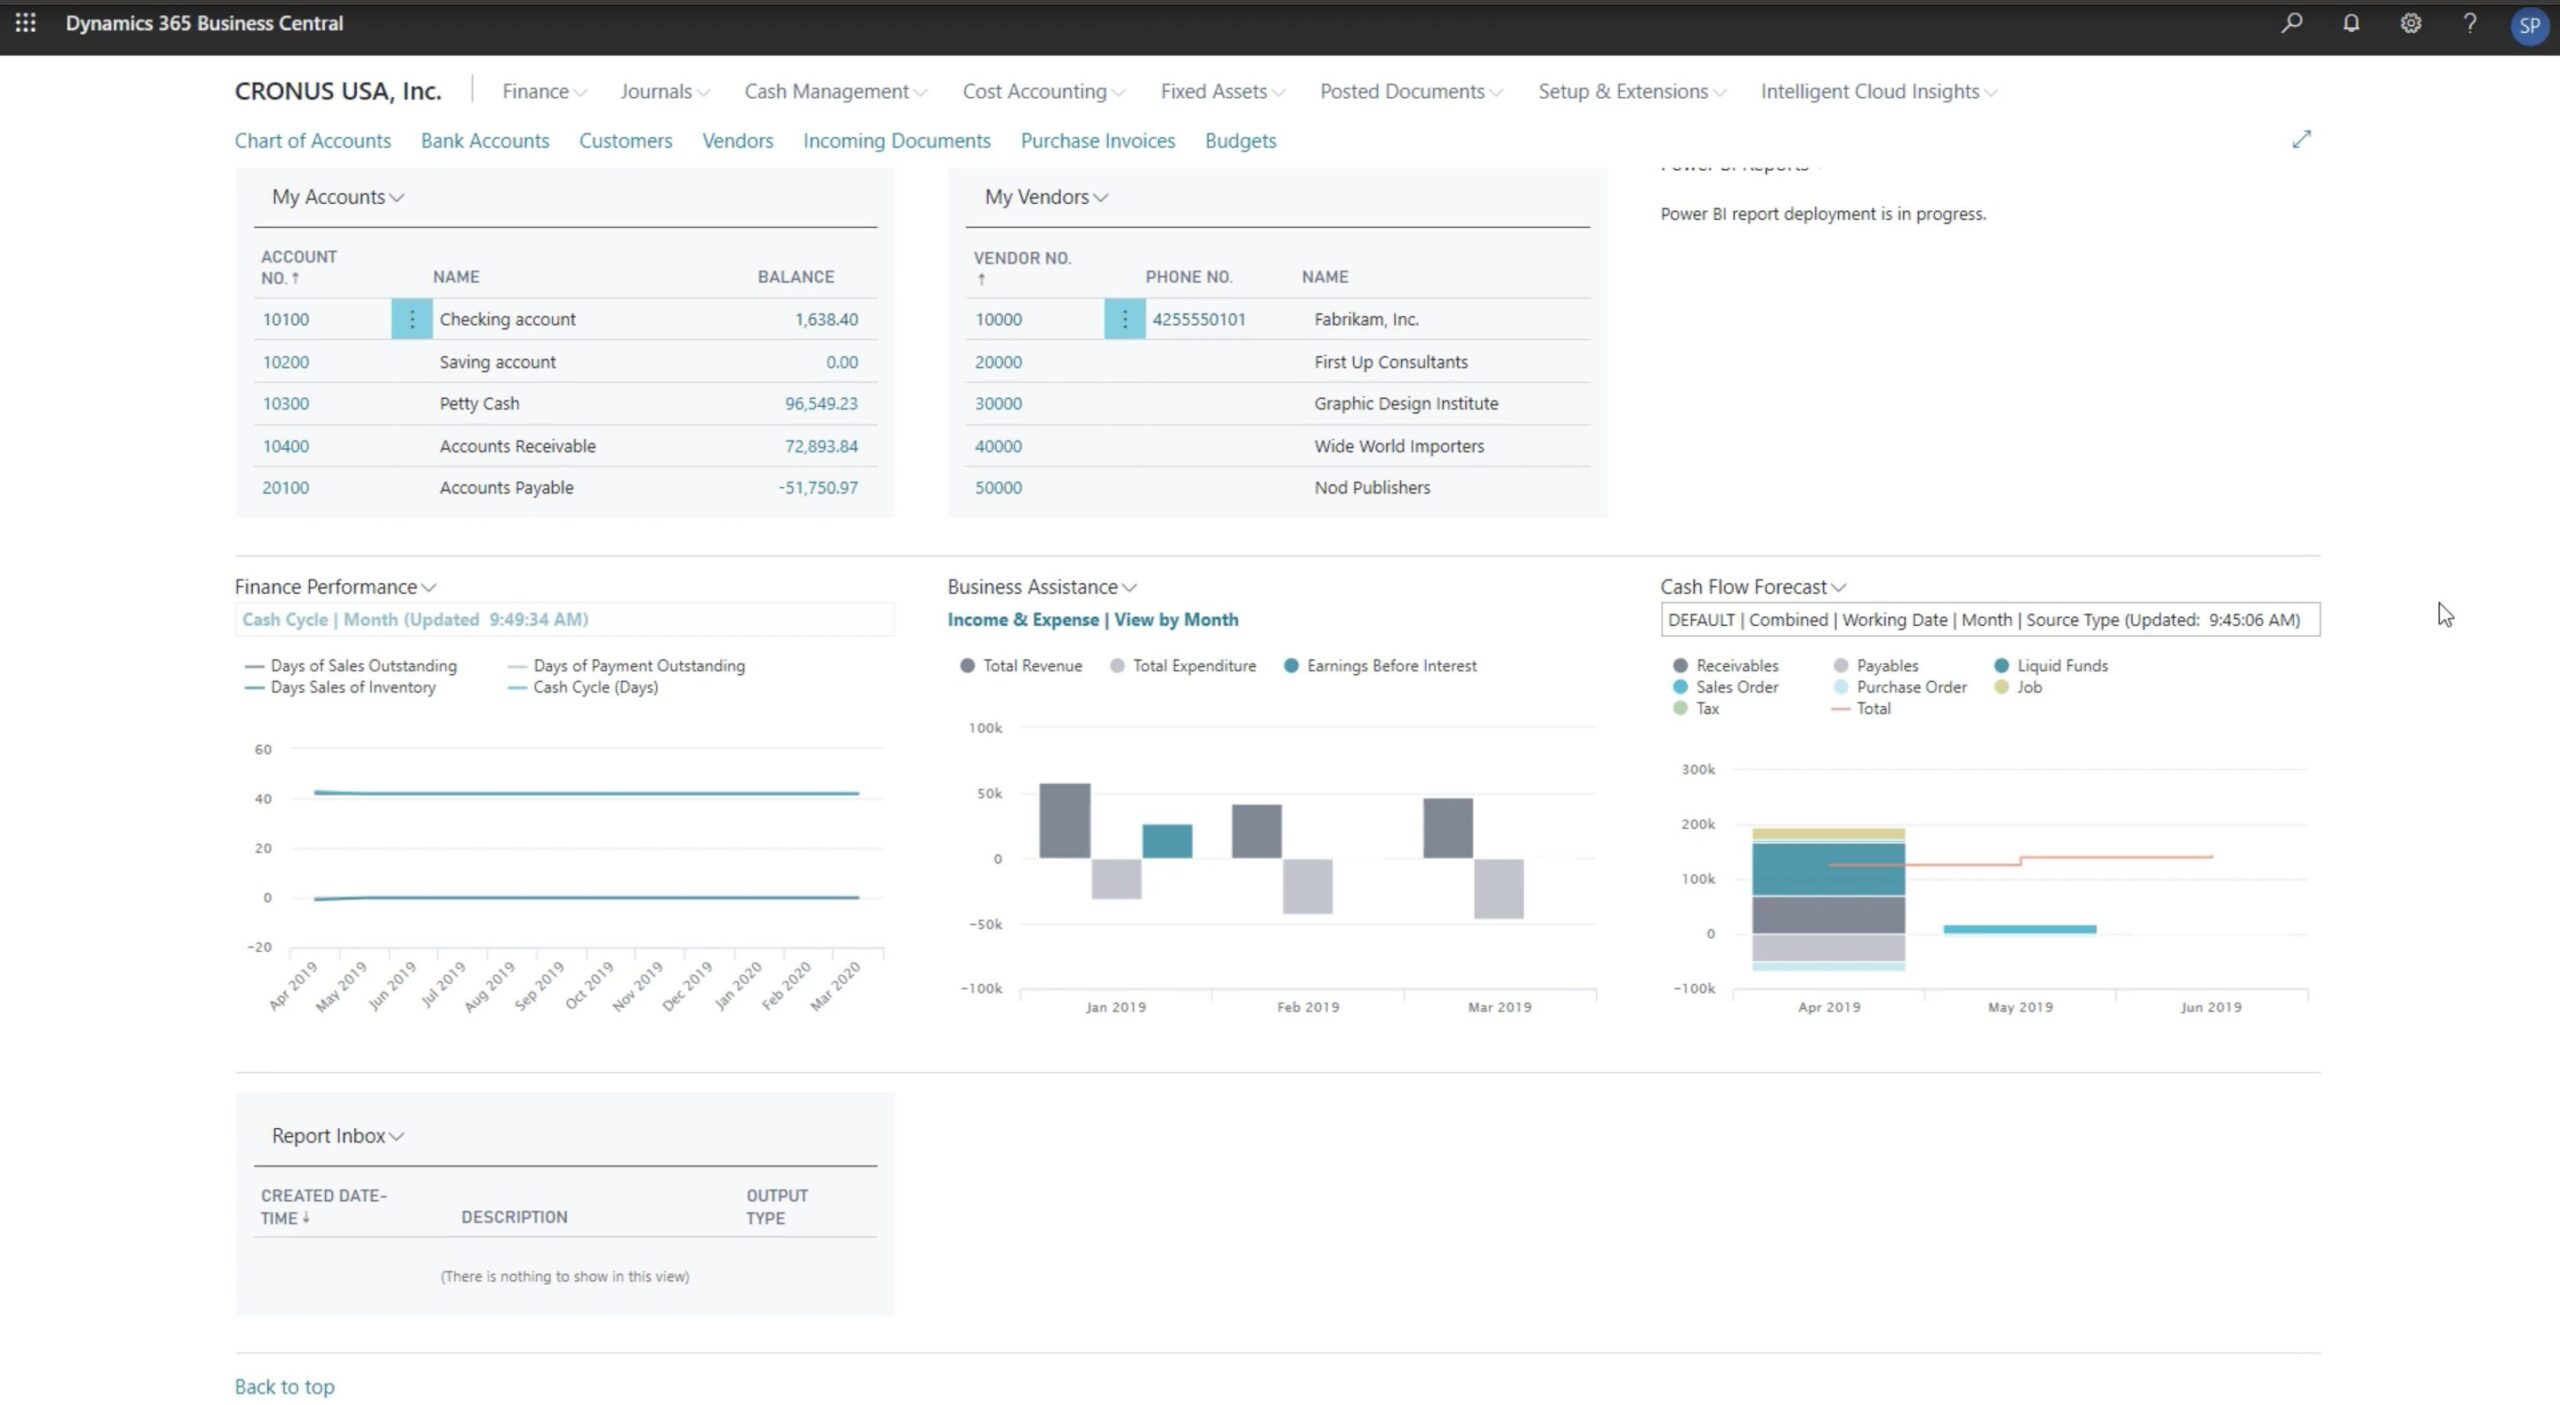Image resolution: width=2560 pixels, height=1405 pixels.
Task: Open the My Accounts dropdown
Action: coord(337,197)
